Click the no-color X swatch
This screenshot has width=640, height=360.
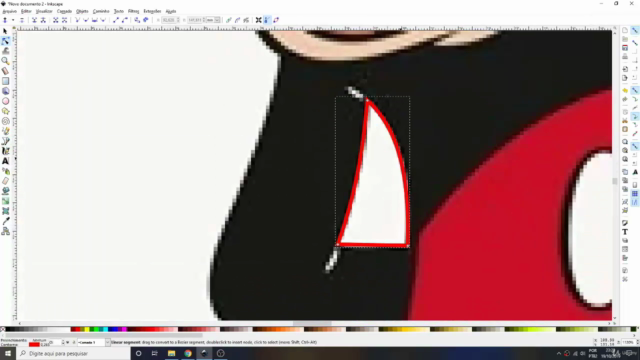point(3,329)
